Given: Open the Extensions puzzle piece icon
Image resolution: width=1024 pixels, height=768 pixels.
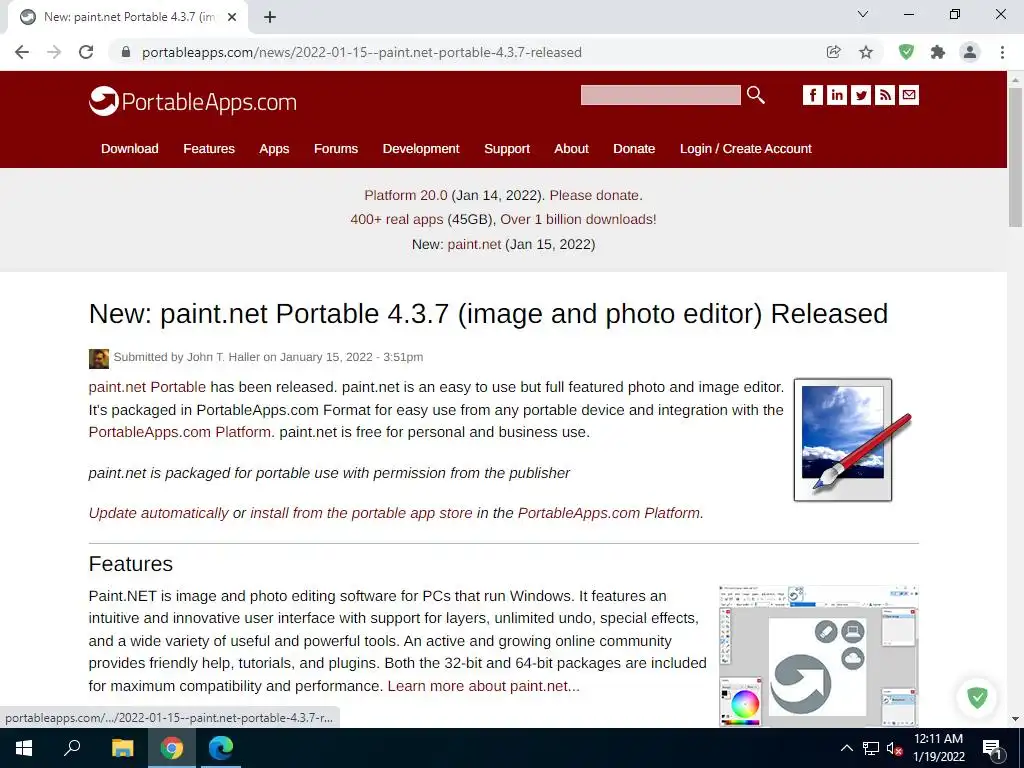Looking at the screenshot, I should point(938,52).
